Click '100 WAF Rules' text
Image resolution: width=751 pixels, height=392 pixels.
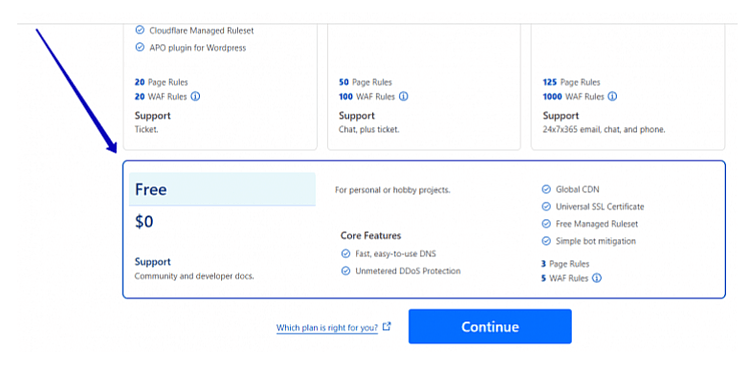pos(367,96)
